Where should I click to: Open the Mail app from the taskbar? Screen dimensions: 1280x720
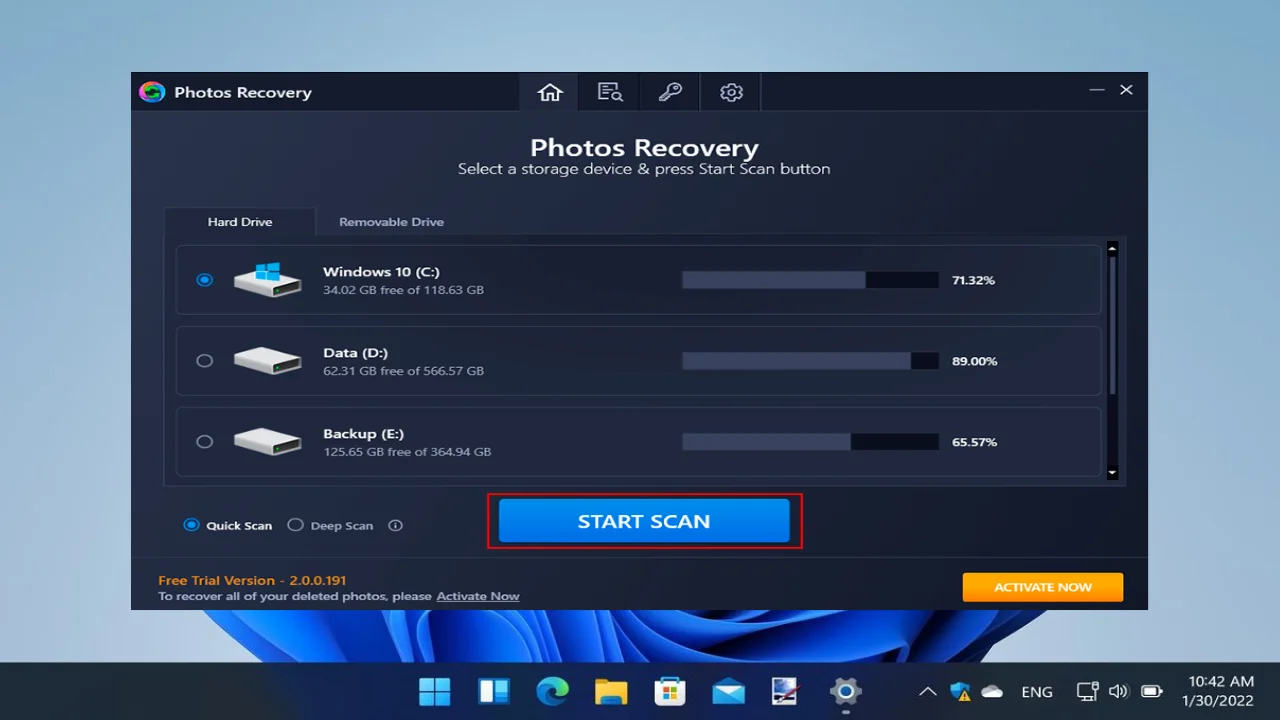[728, 691]
